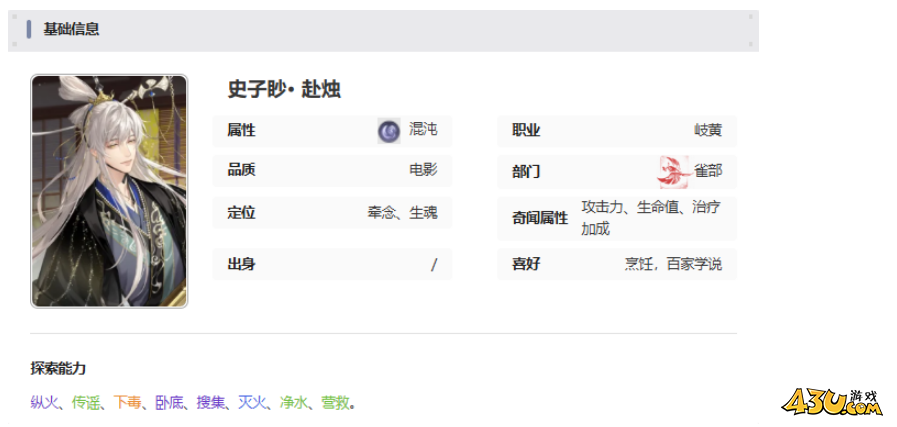
Task: Open the 史子眇 character portrait image
Action: tap(109, 191)
